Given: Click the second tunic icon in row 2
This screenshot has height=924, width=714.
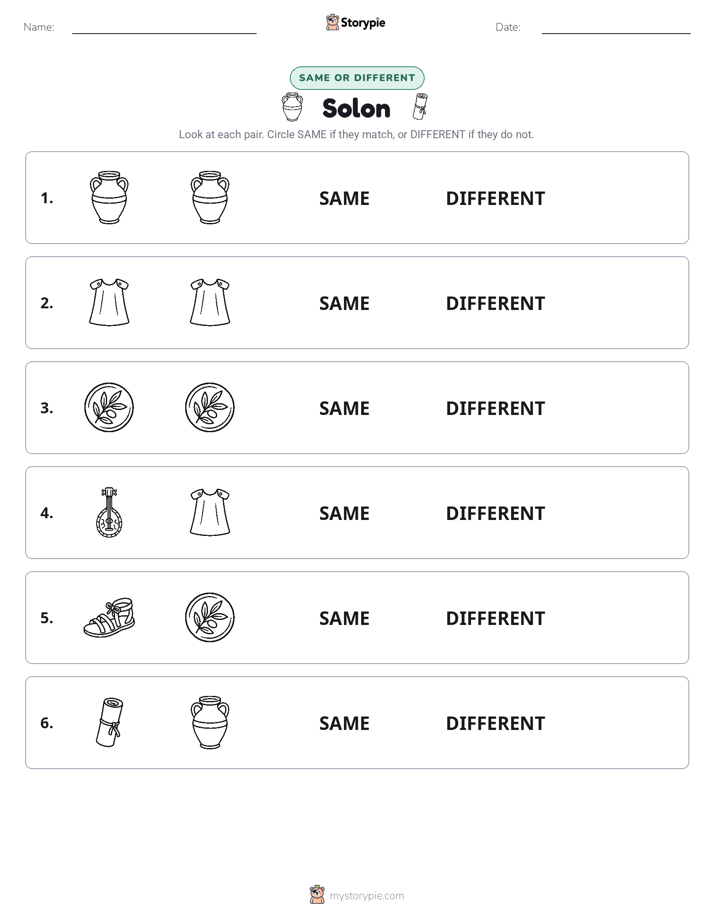Looking at the screenshot, I should click(210, 302).
